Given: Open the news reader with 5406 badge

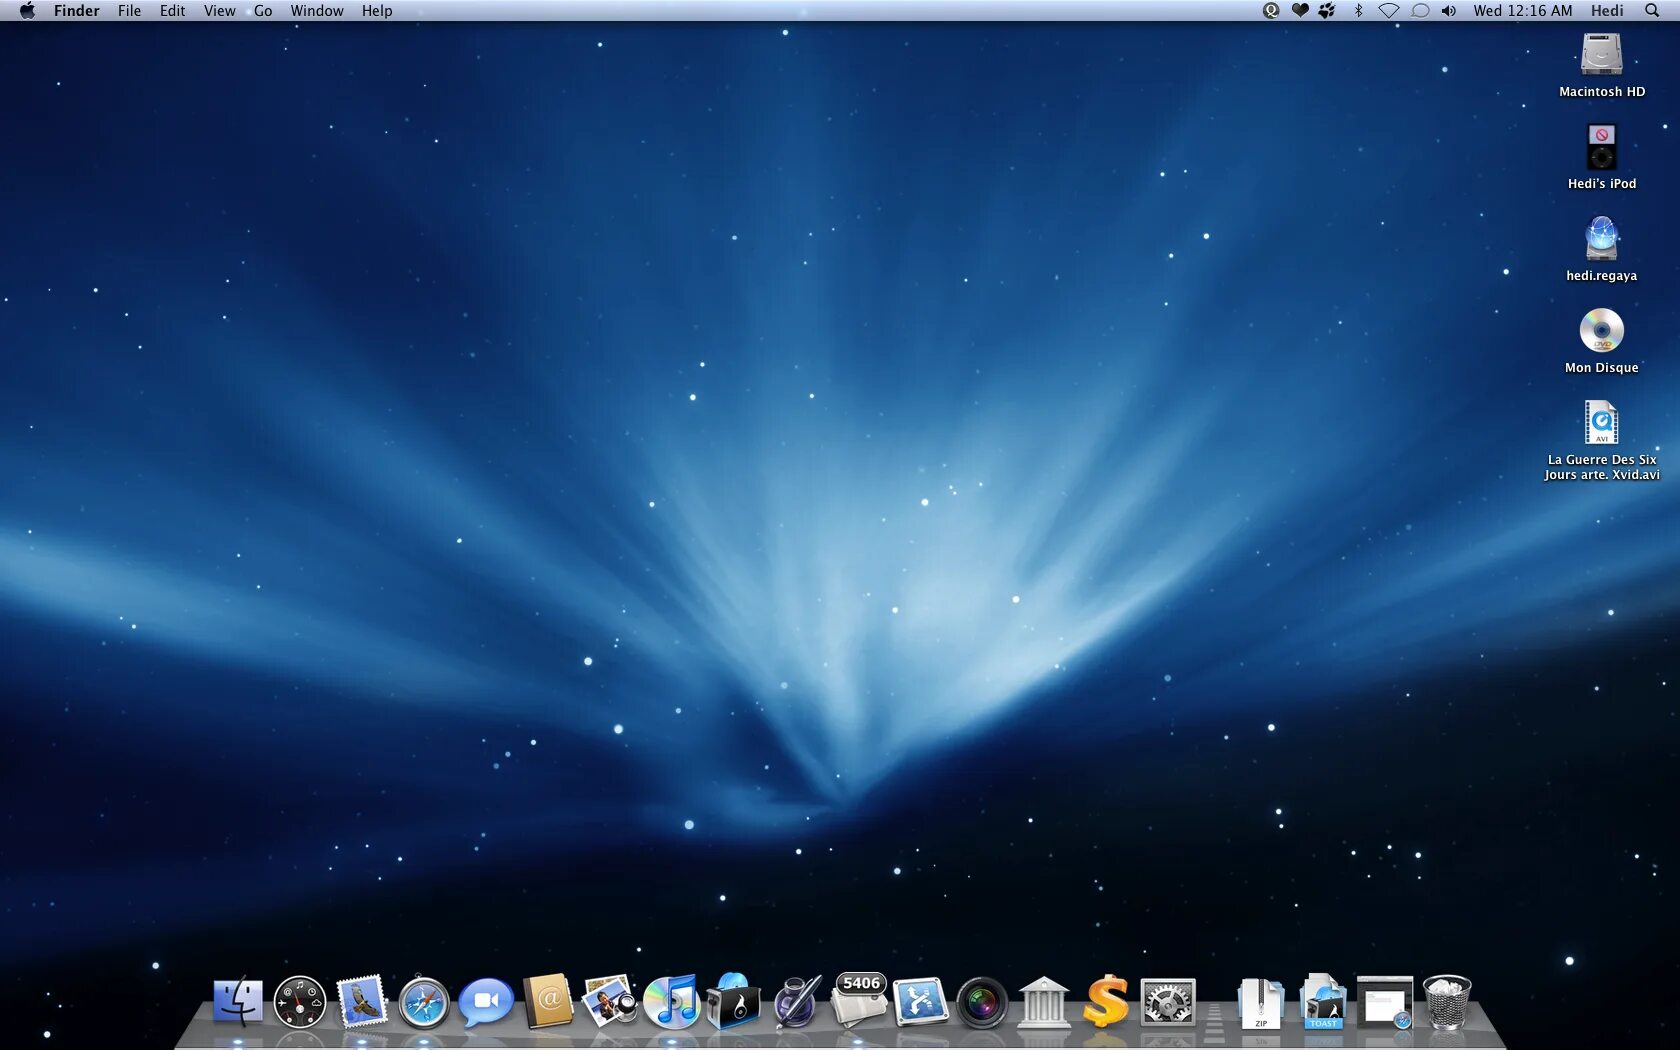Looking at the screenshot, I should tap(859, 1001).
